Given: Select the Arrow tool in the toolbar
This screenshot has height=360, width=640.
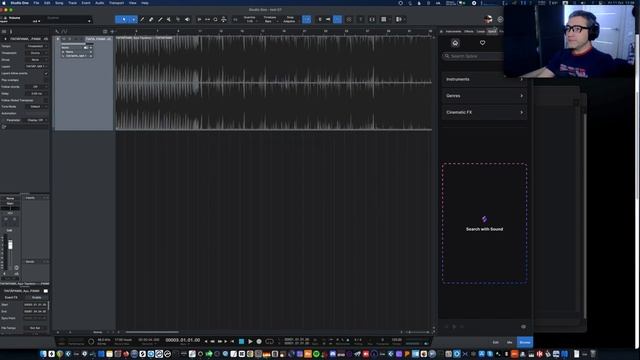Looking at the screenshot, I should pos(124,19).
